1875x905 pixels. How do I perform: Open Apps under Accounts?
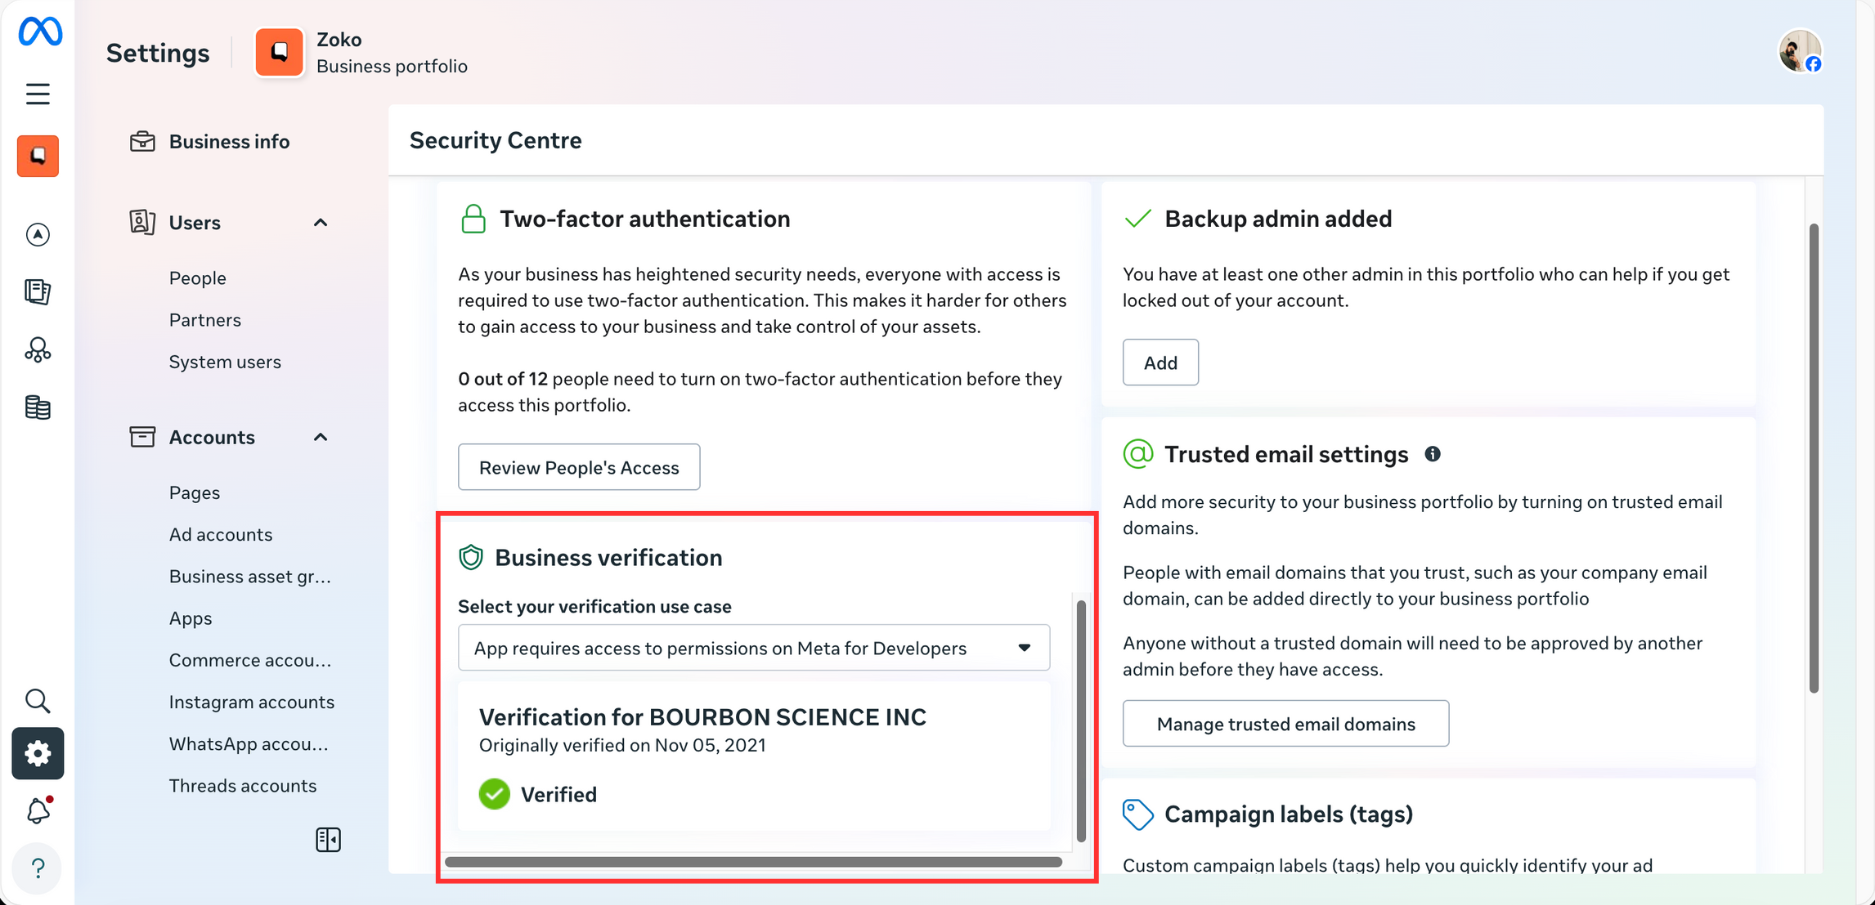[x=190, y=618]
